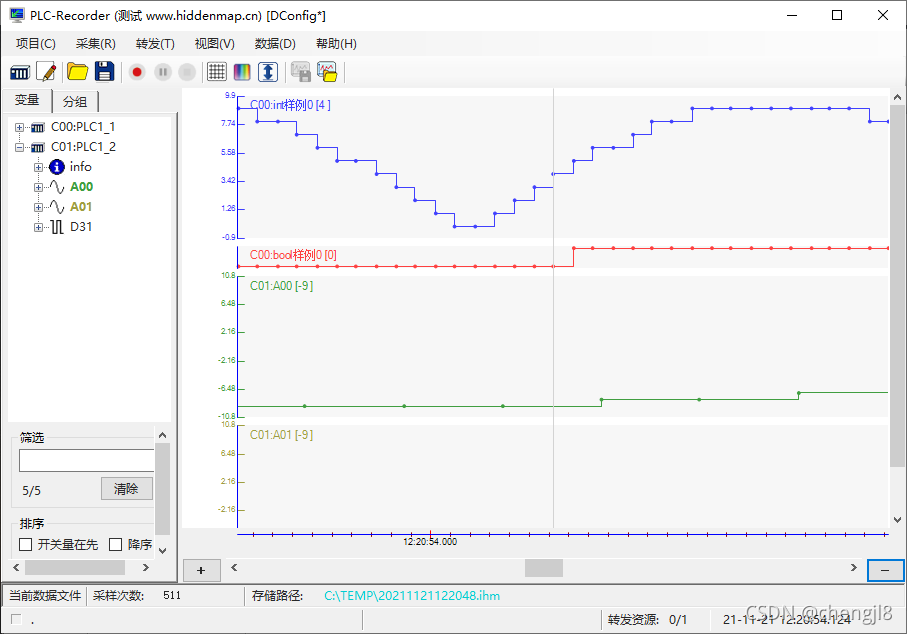This screenshot has width=907, height=634.
Task: Open the 转发(T) menu
Action: tap(155, 44)
